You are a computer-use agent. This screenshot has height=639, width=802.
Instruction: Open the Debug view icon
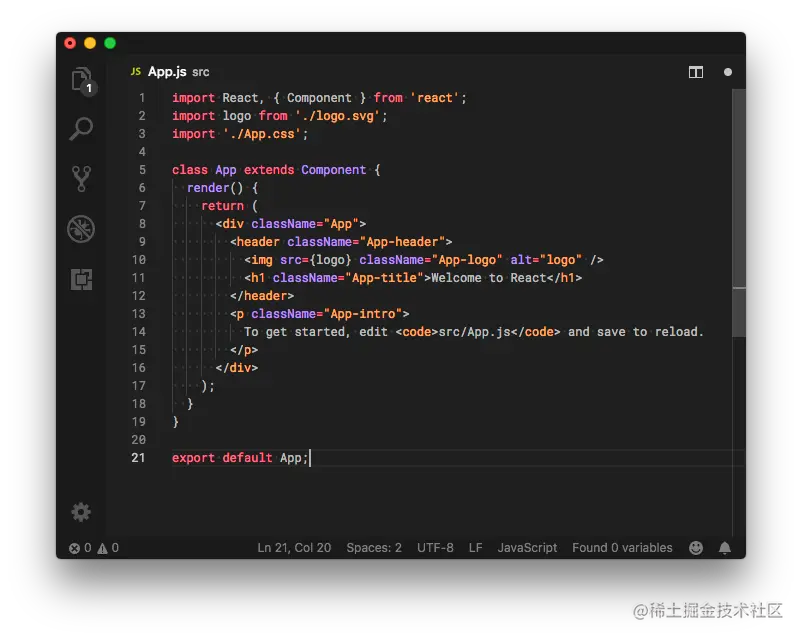[81, 229]
